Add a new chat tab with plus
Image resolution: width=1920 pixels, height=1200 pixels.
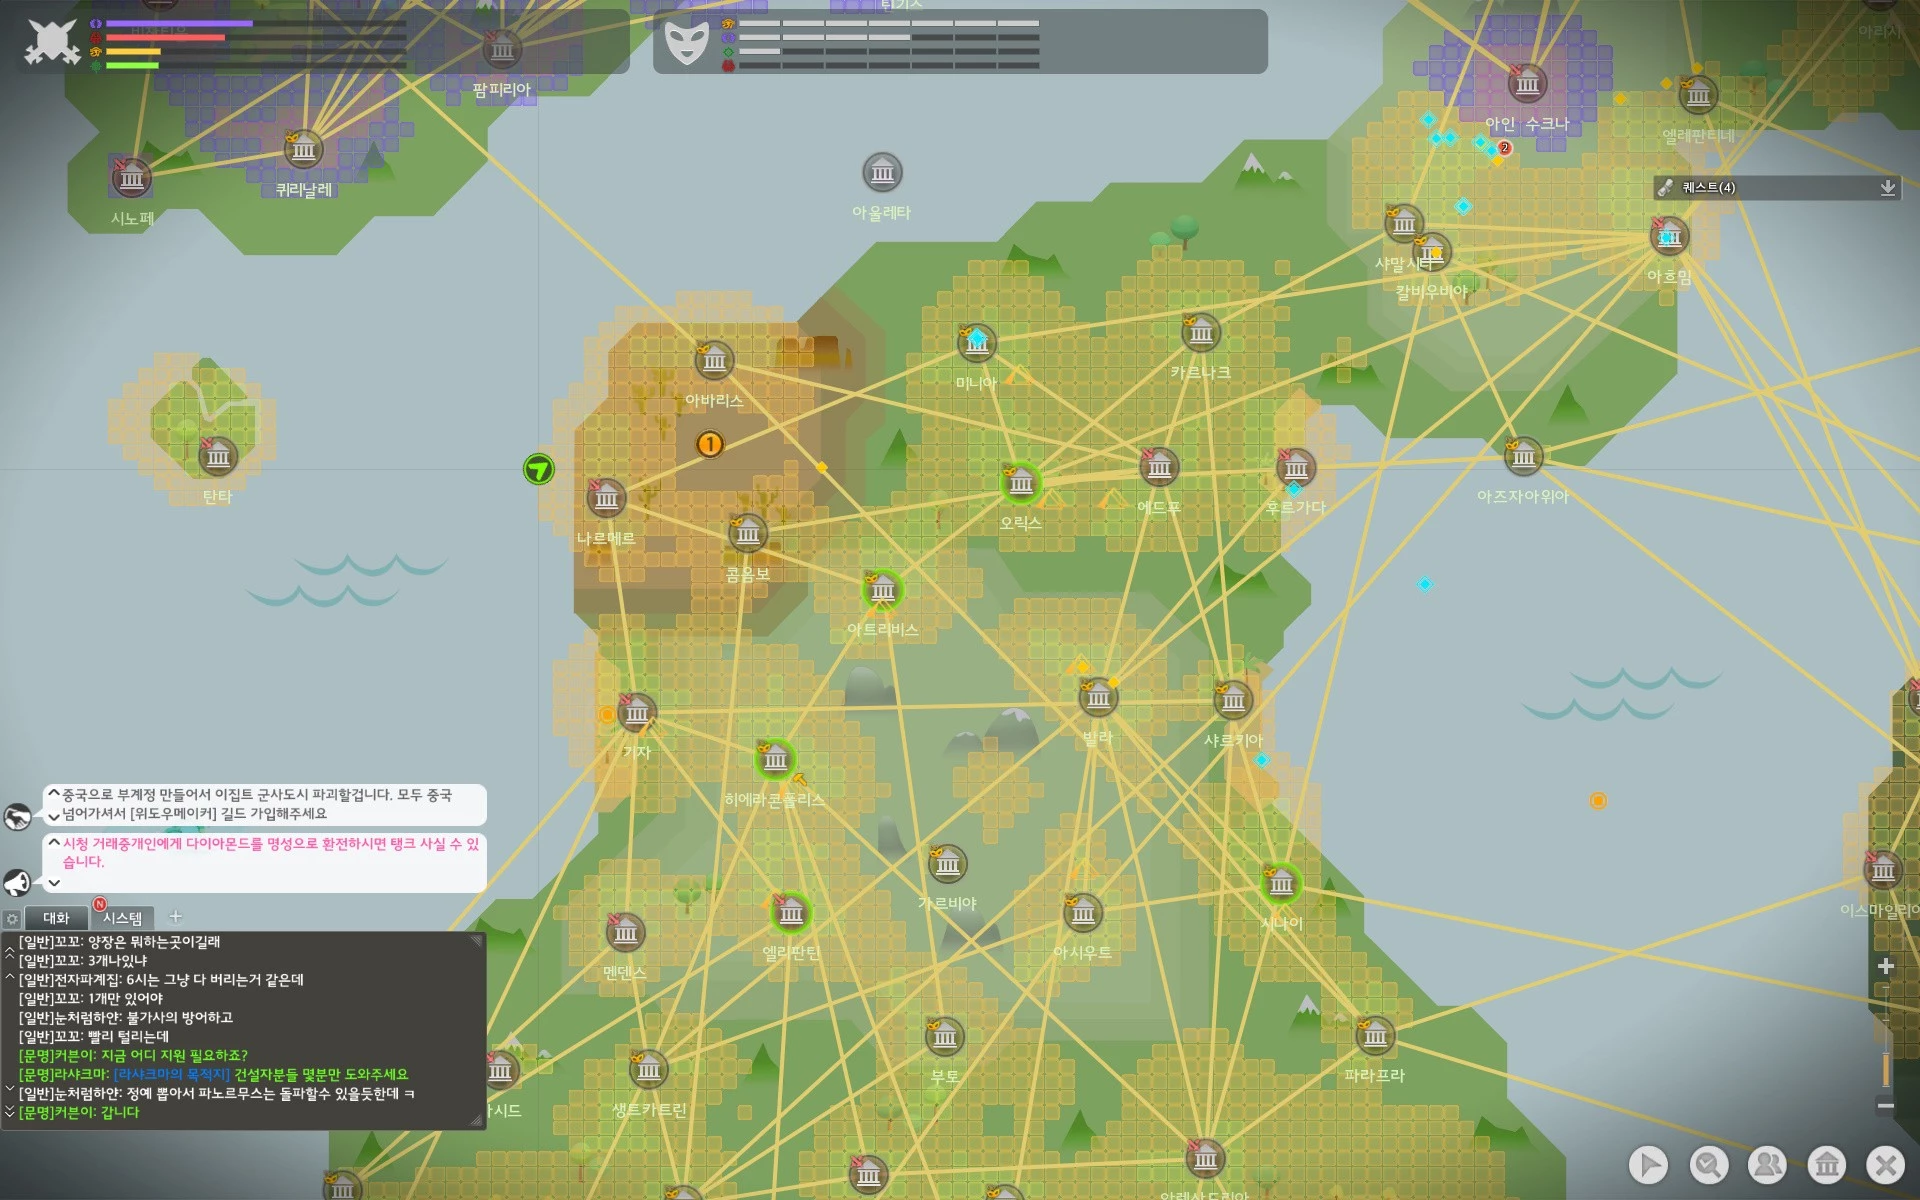(x=176, y=916)
